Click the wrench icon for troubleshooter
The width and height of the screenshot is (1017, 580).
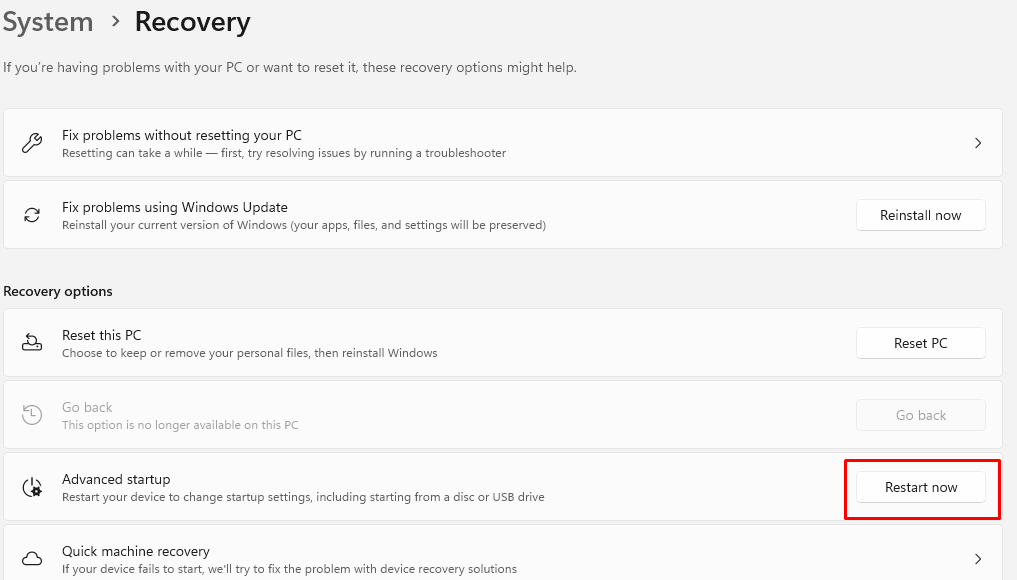click(x=32, y=143)
